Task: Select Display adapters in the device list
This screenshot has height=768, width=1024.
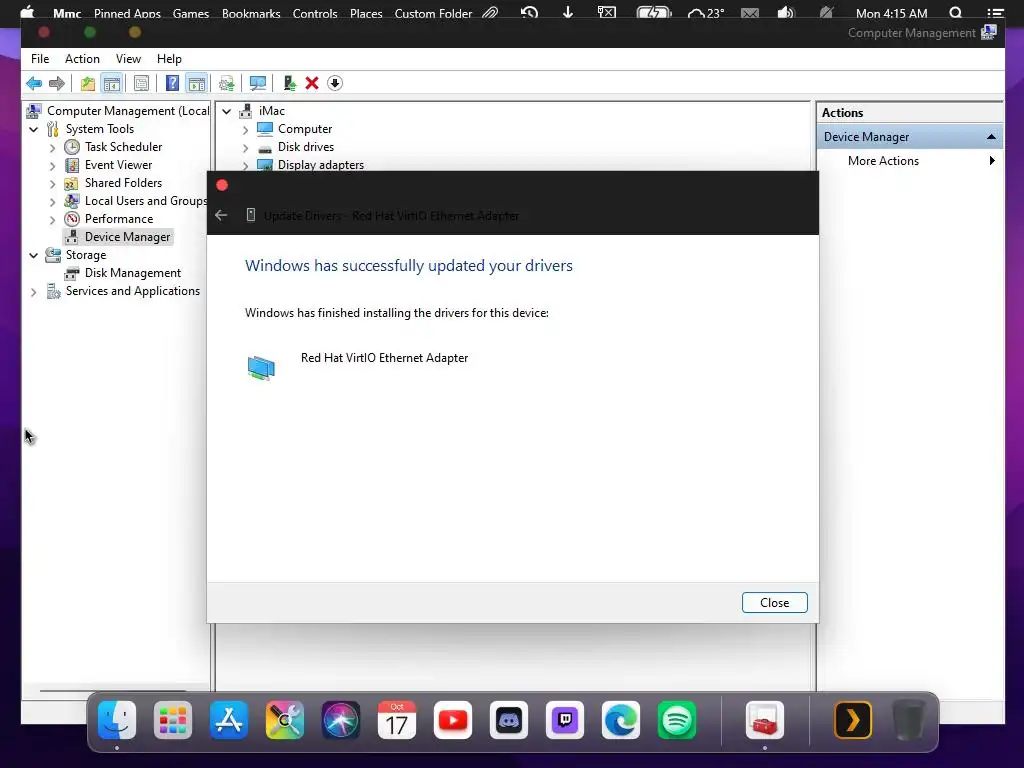Action: tap(321, 165)
